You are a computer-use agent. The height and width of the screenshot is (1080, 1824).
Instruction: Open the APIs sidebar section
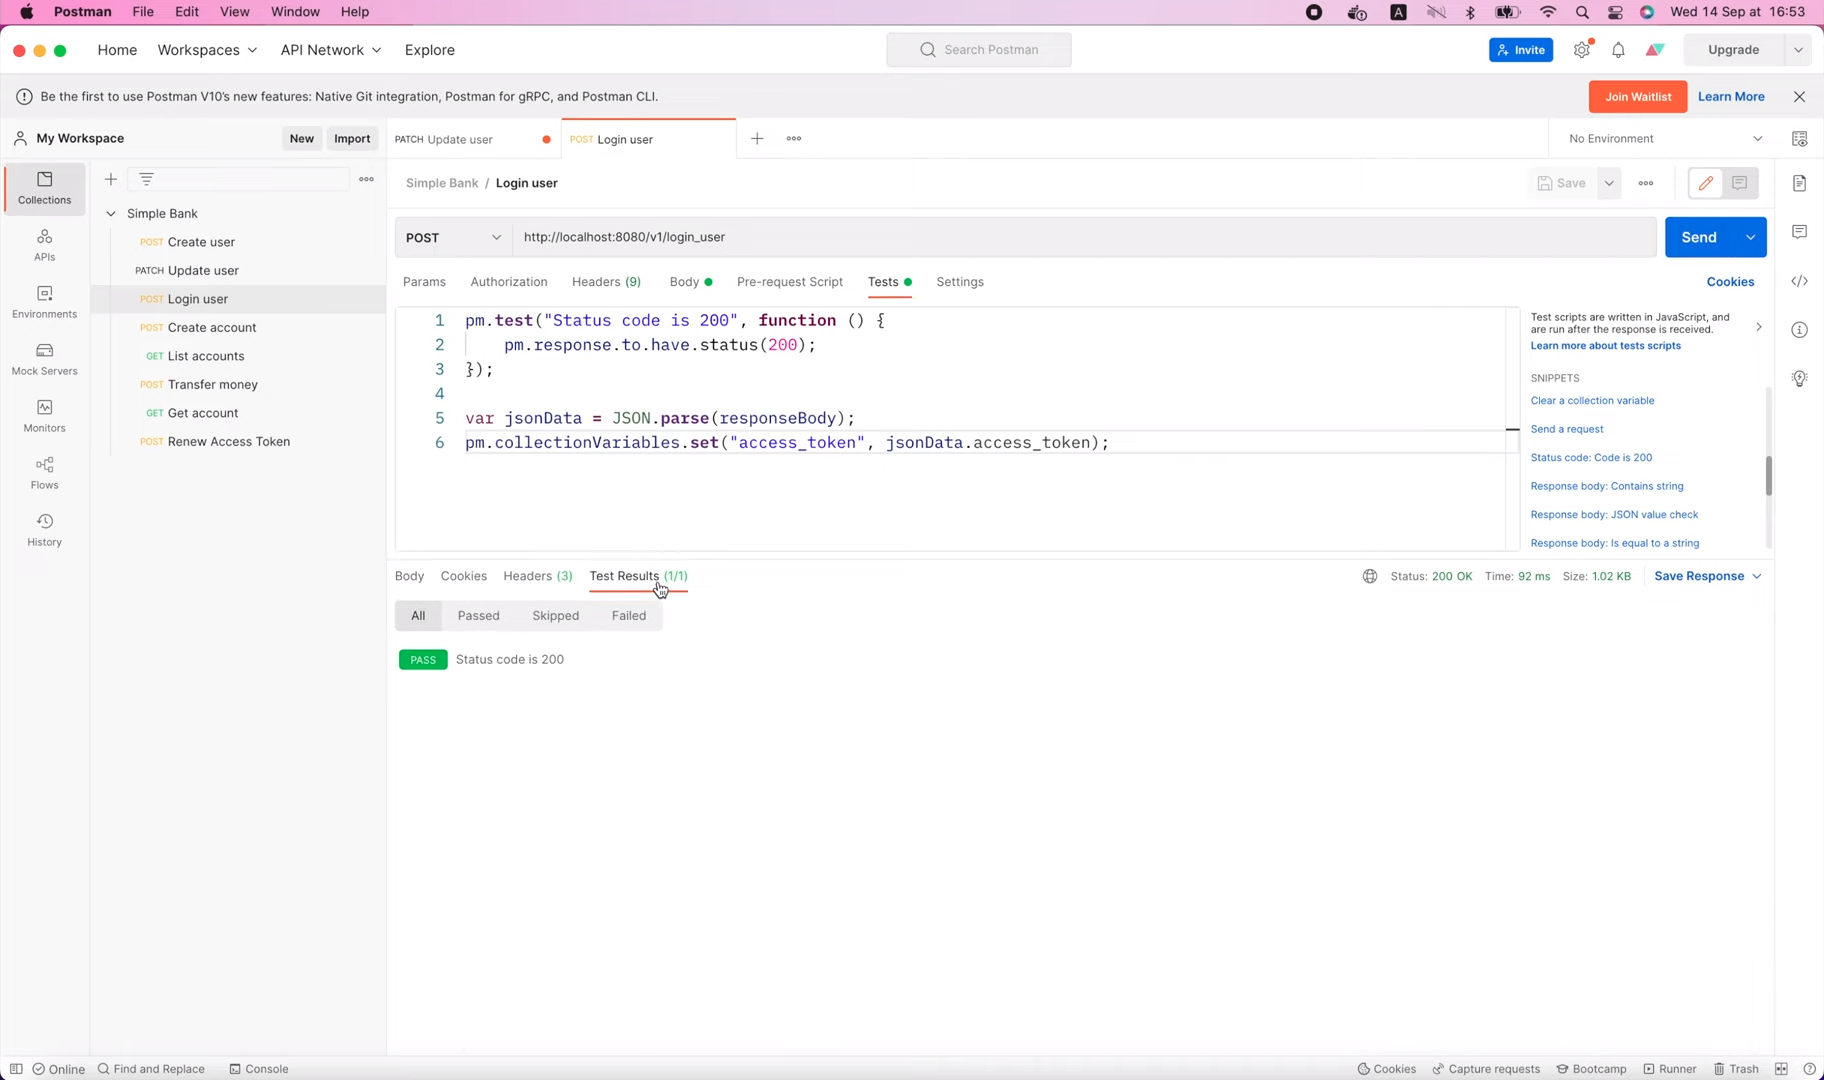[x=44, y=245]
